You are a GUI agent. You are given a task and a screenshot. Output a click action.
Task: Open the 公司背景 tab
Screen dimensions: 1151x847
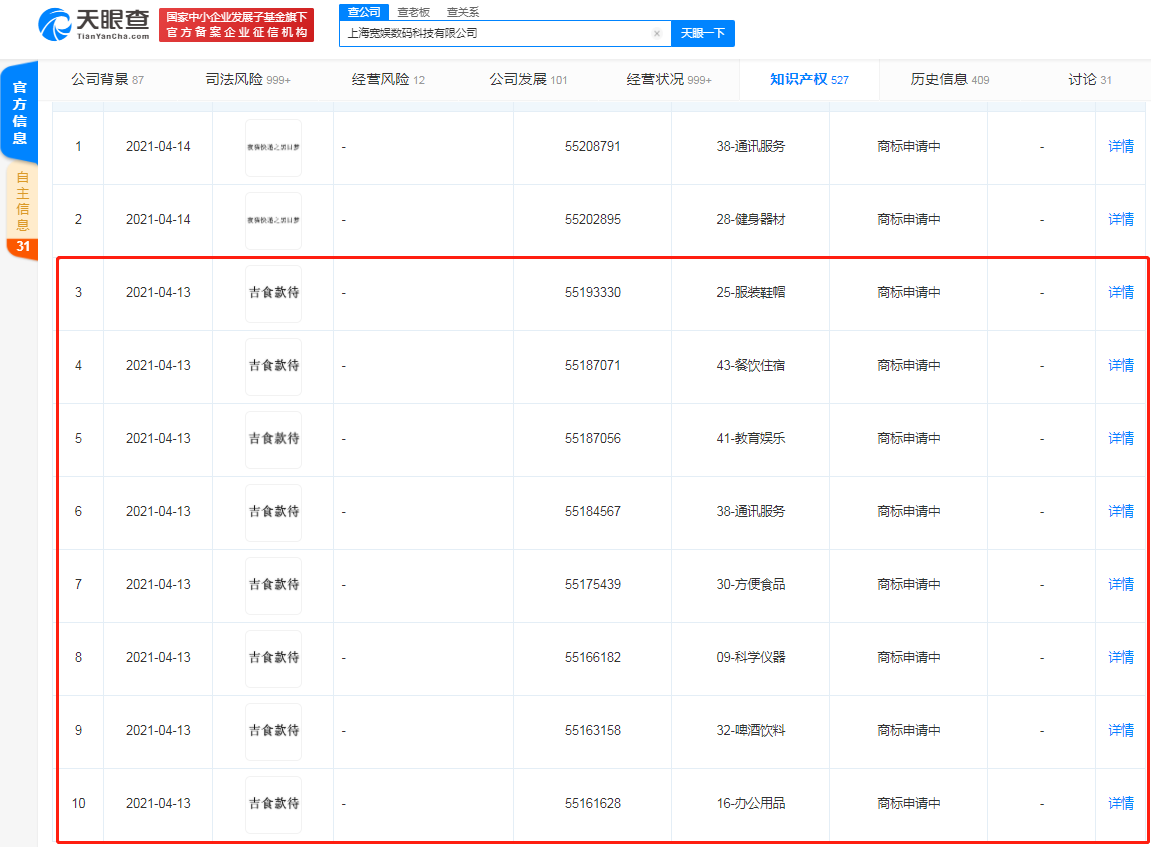pyautogui.click(x=107, y=79)
